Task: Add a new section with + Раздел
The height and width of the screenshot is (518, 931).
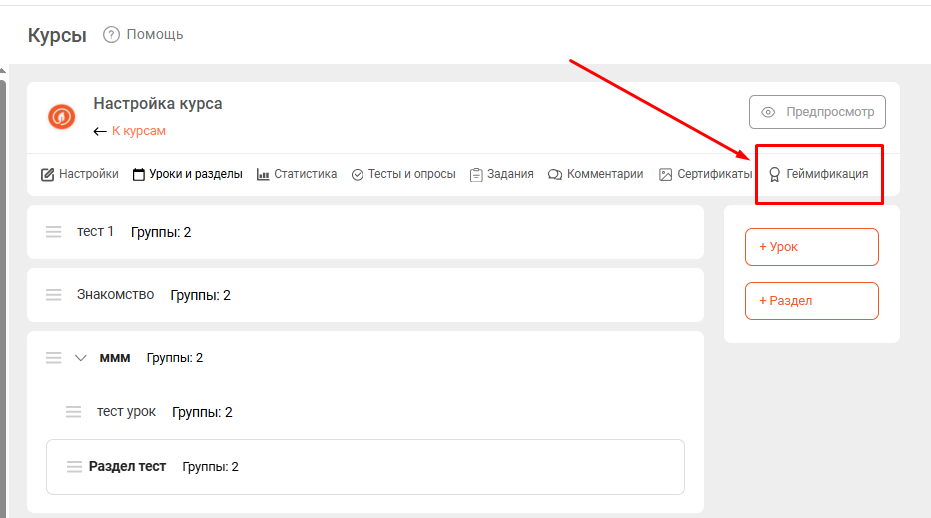Action: tap(811, 301)
